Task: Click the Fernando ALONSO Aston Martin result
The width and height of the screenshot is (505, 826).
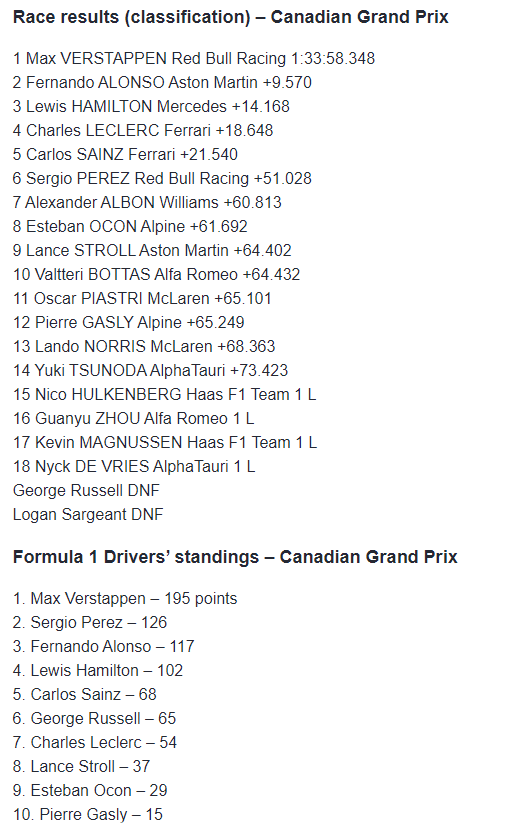Action: (x=162, y=82)
